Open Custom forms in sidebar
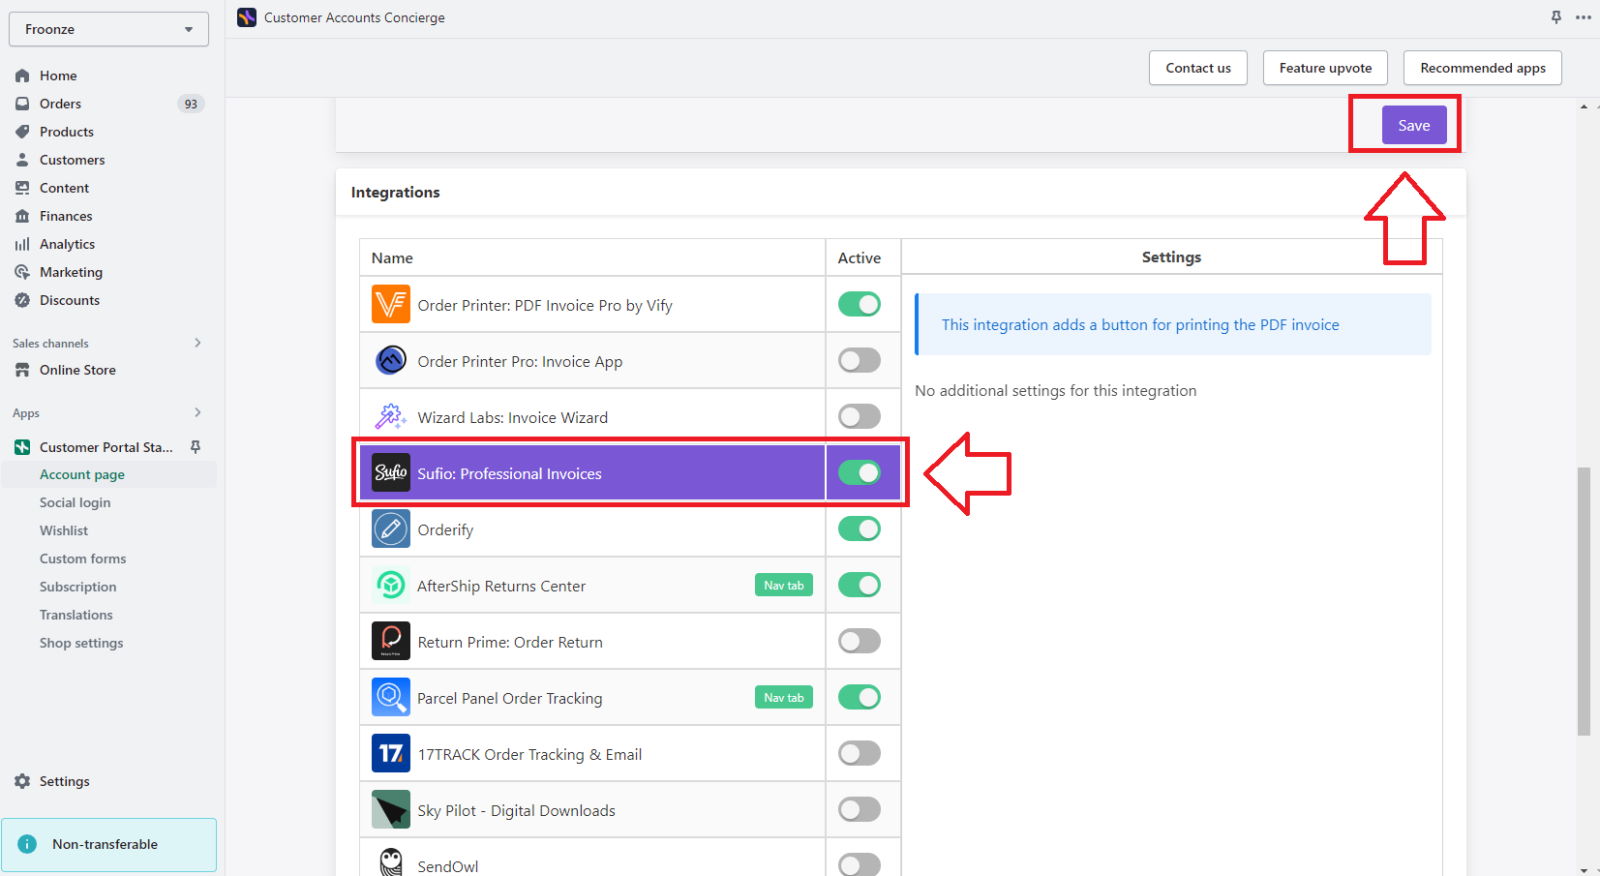 83,559
